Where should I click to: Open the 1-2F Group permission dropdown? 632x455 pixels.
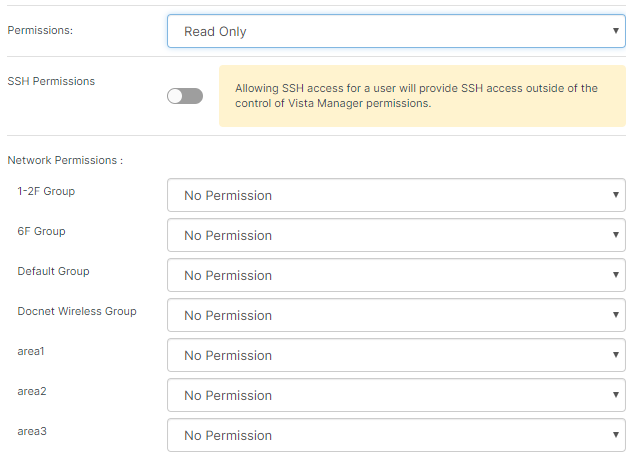tap(396, 195)
